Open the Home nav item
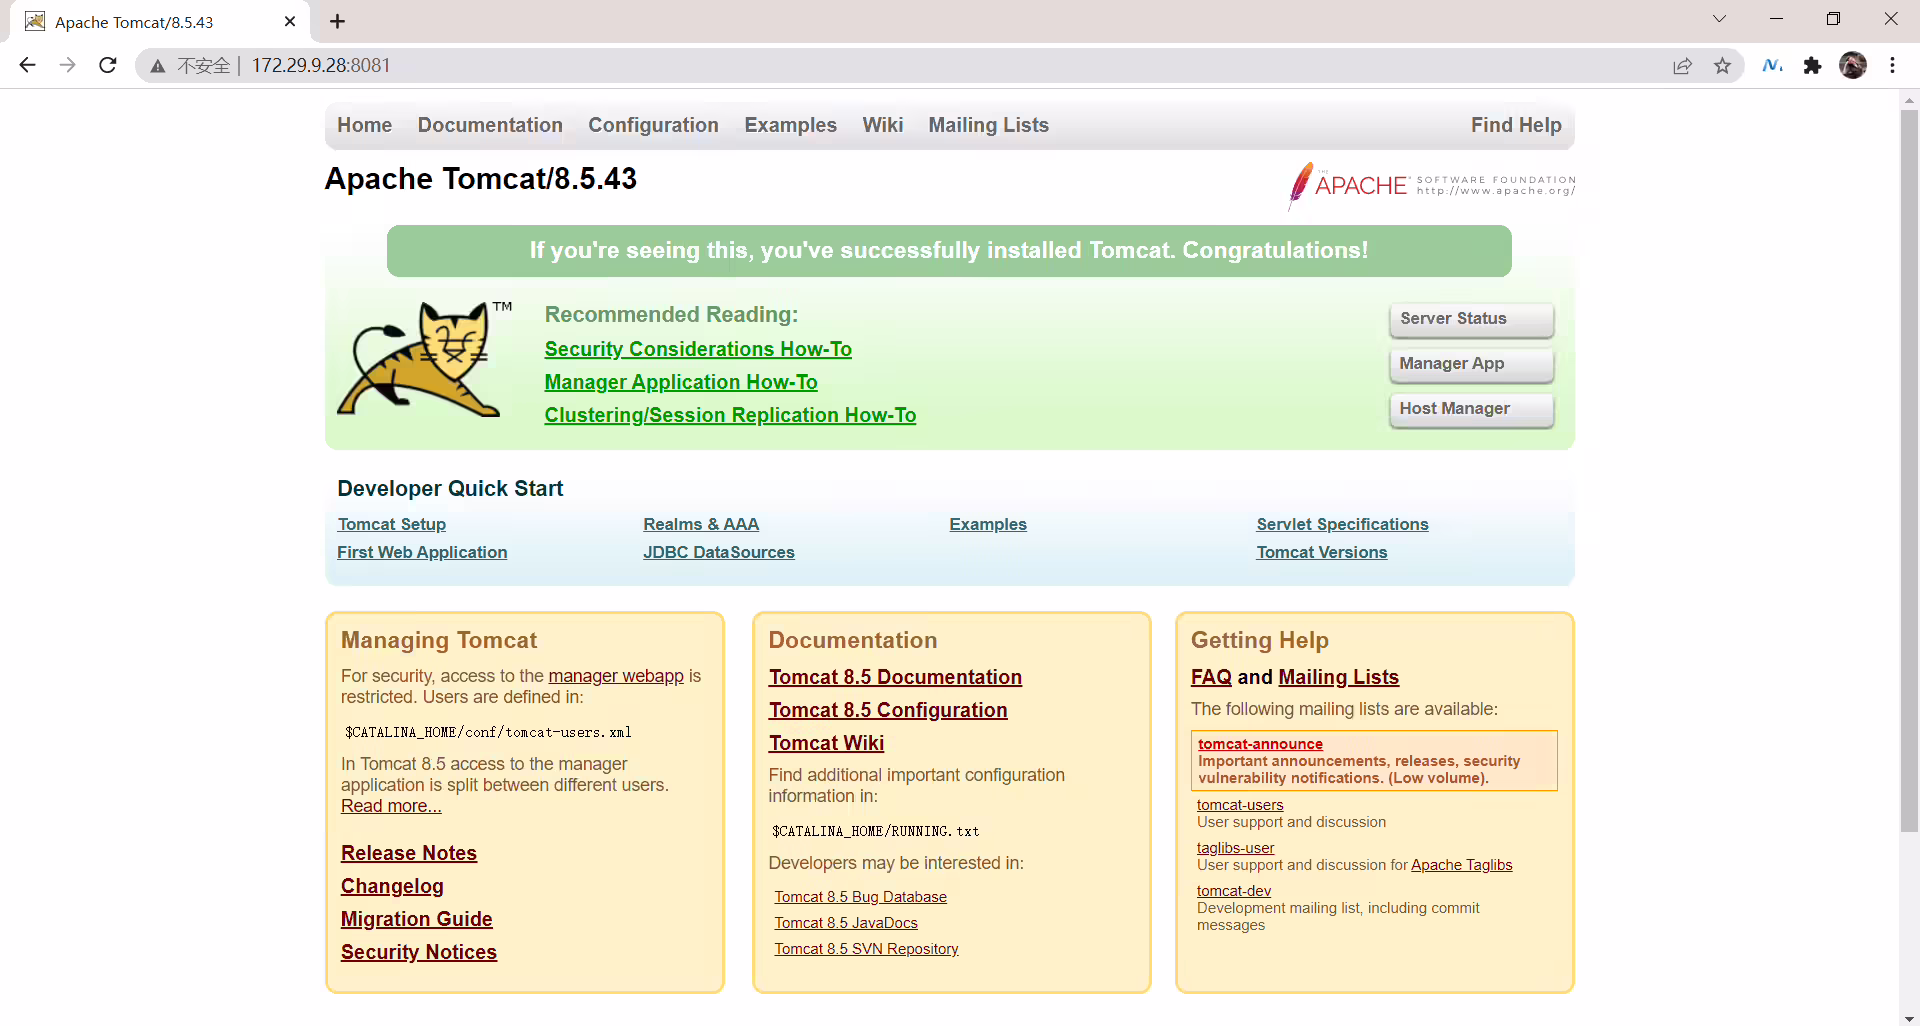This screenshot has height=1026, width=1920. point(364,125)
